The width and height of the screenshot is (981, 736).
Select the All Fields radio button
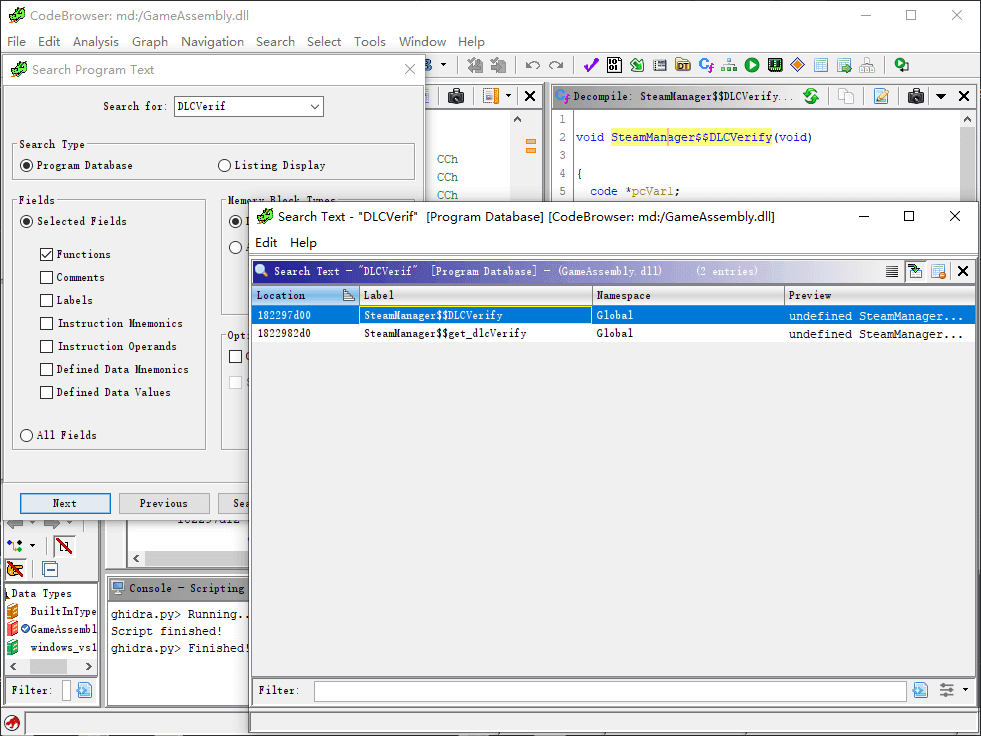(26, 435)
